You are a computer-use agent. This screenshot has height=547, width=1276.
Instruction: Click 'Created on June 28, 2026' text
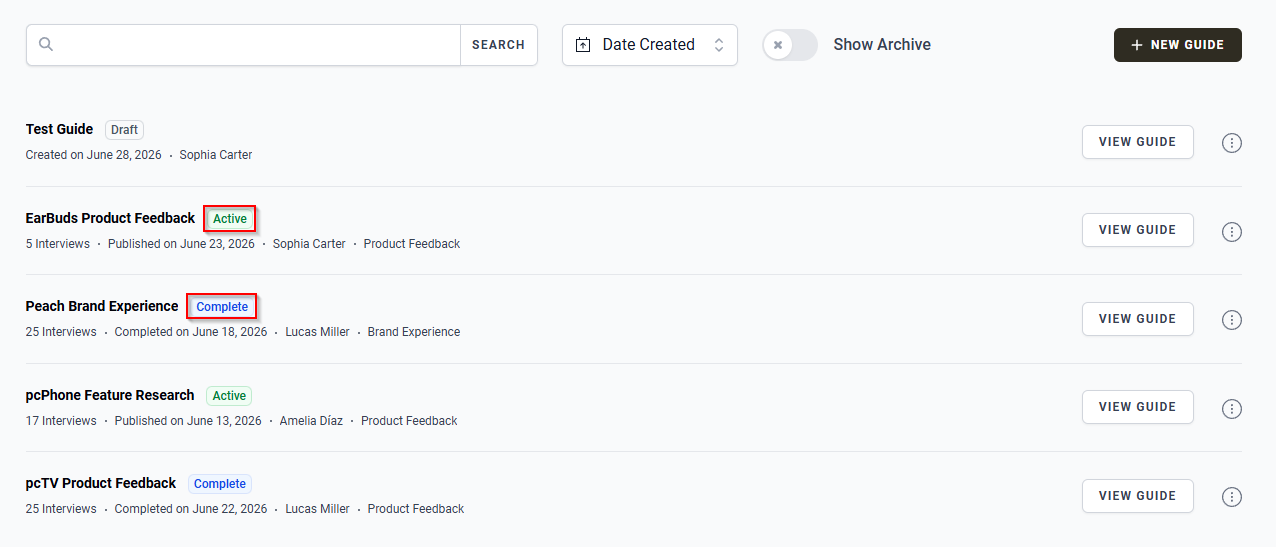point(94,155)
